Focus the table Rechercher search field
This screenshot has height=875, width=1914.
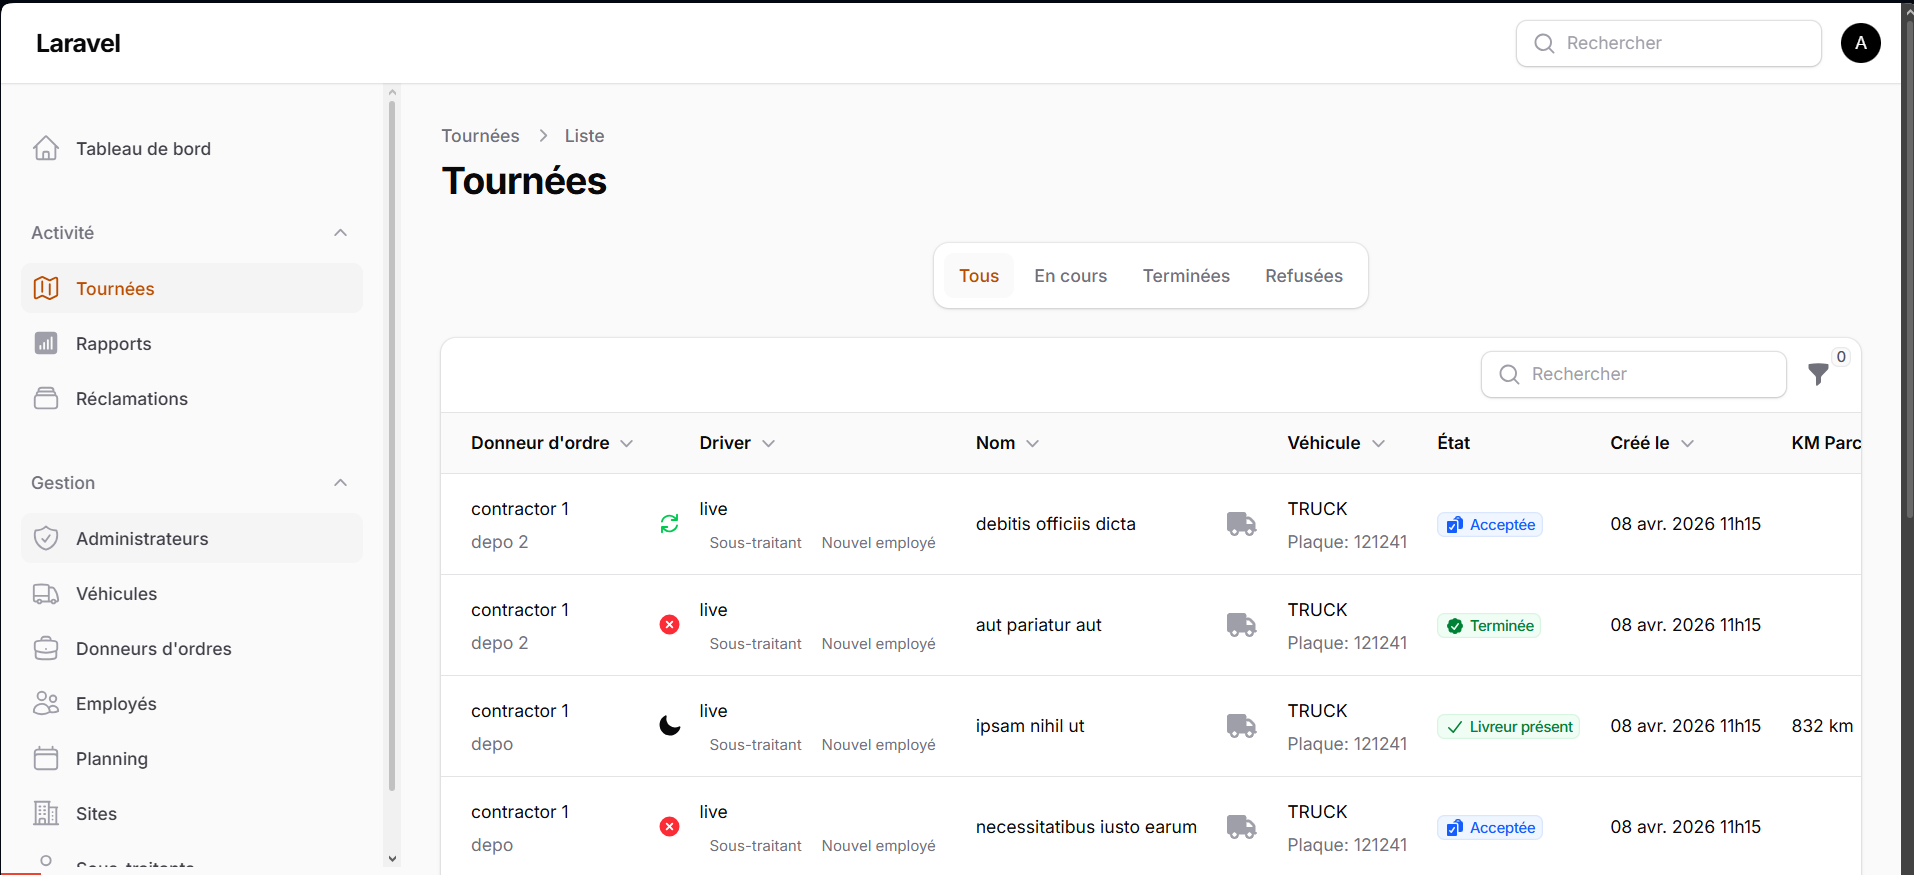[x=1633, y=374]
